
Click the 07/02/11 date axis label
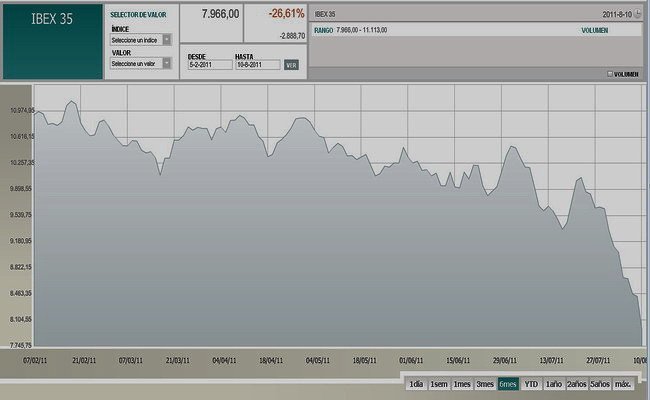(35, 360)
